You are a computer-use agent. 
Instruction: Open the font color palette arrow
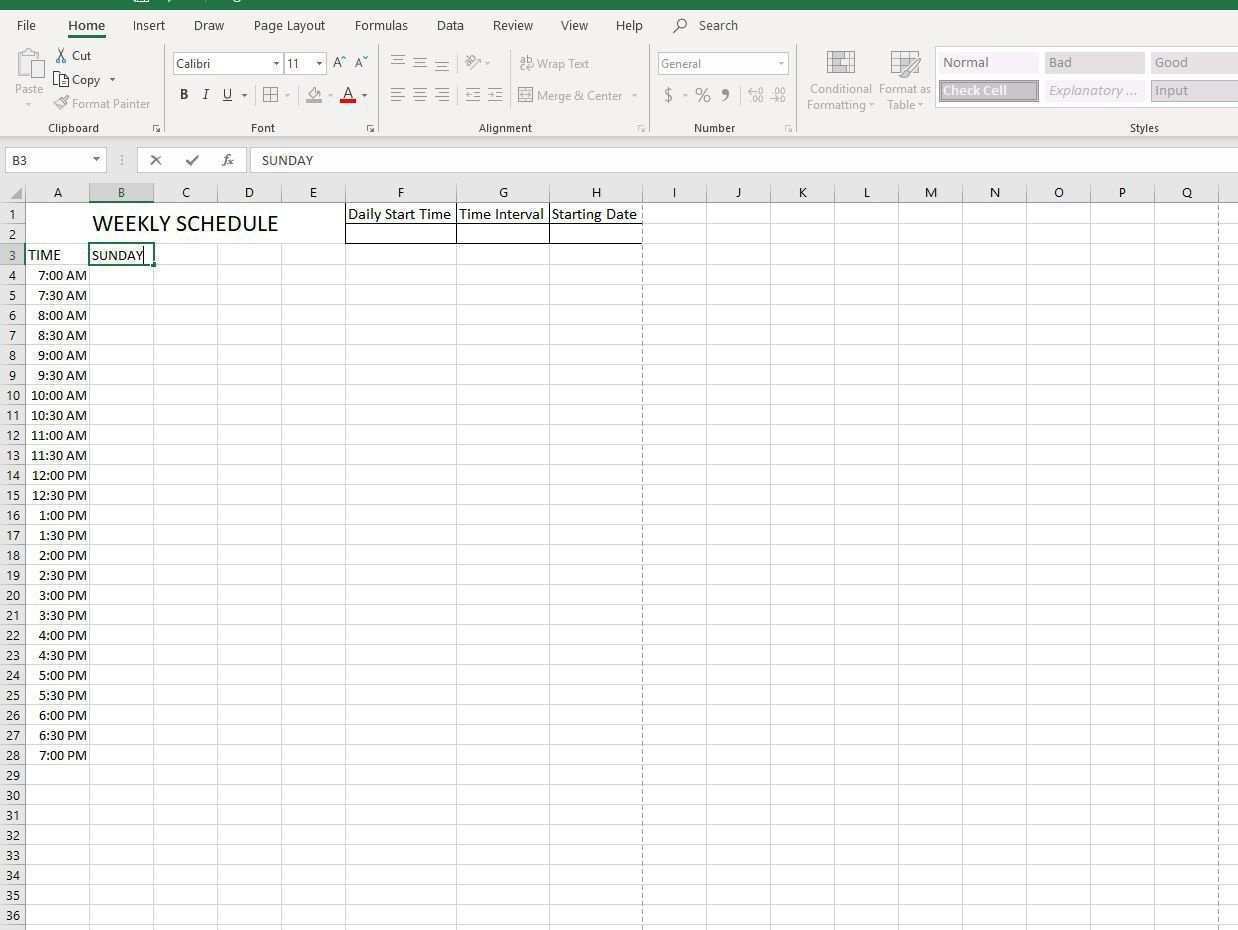364,96
